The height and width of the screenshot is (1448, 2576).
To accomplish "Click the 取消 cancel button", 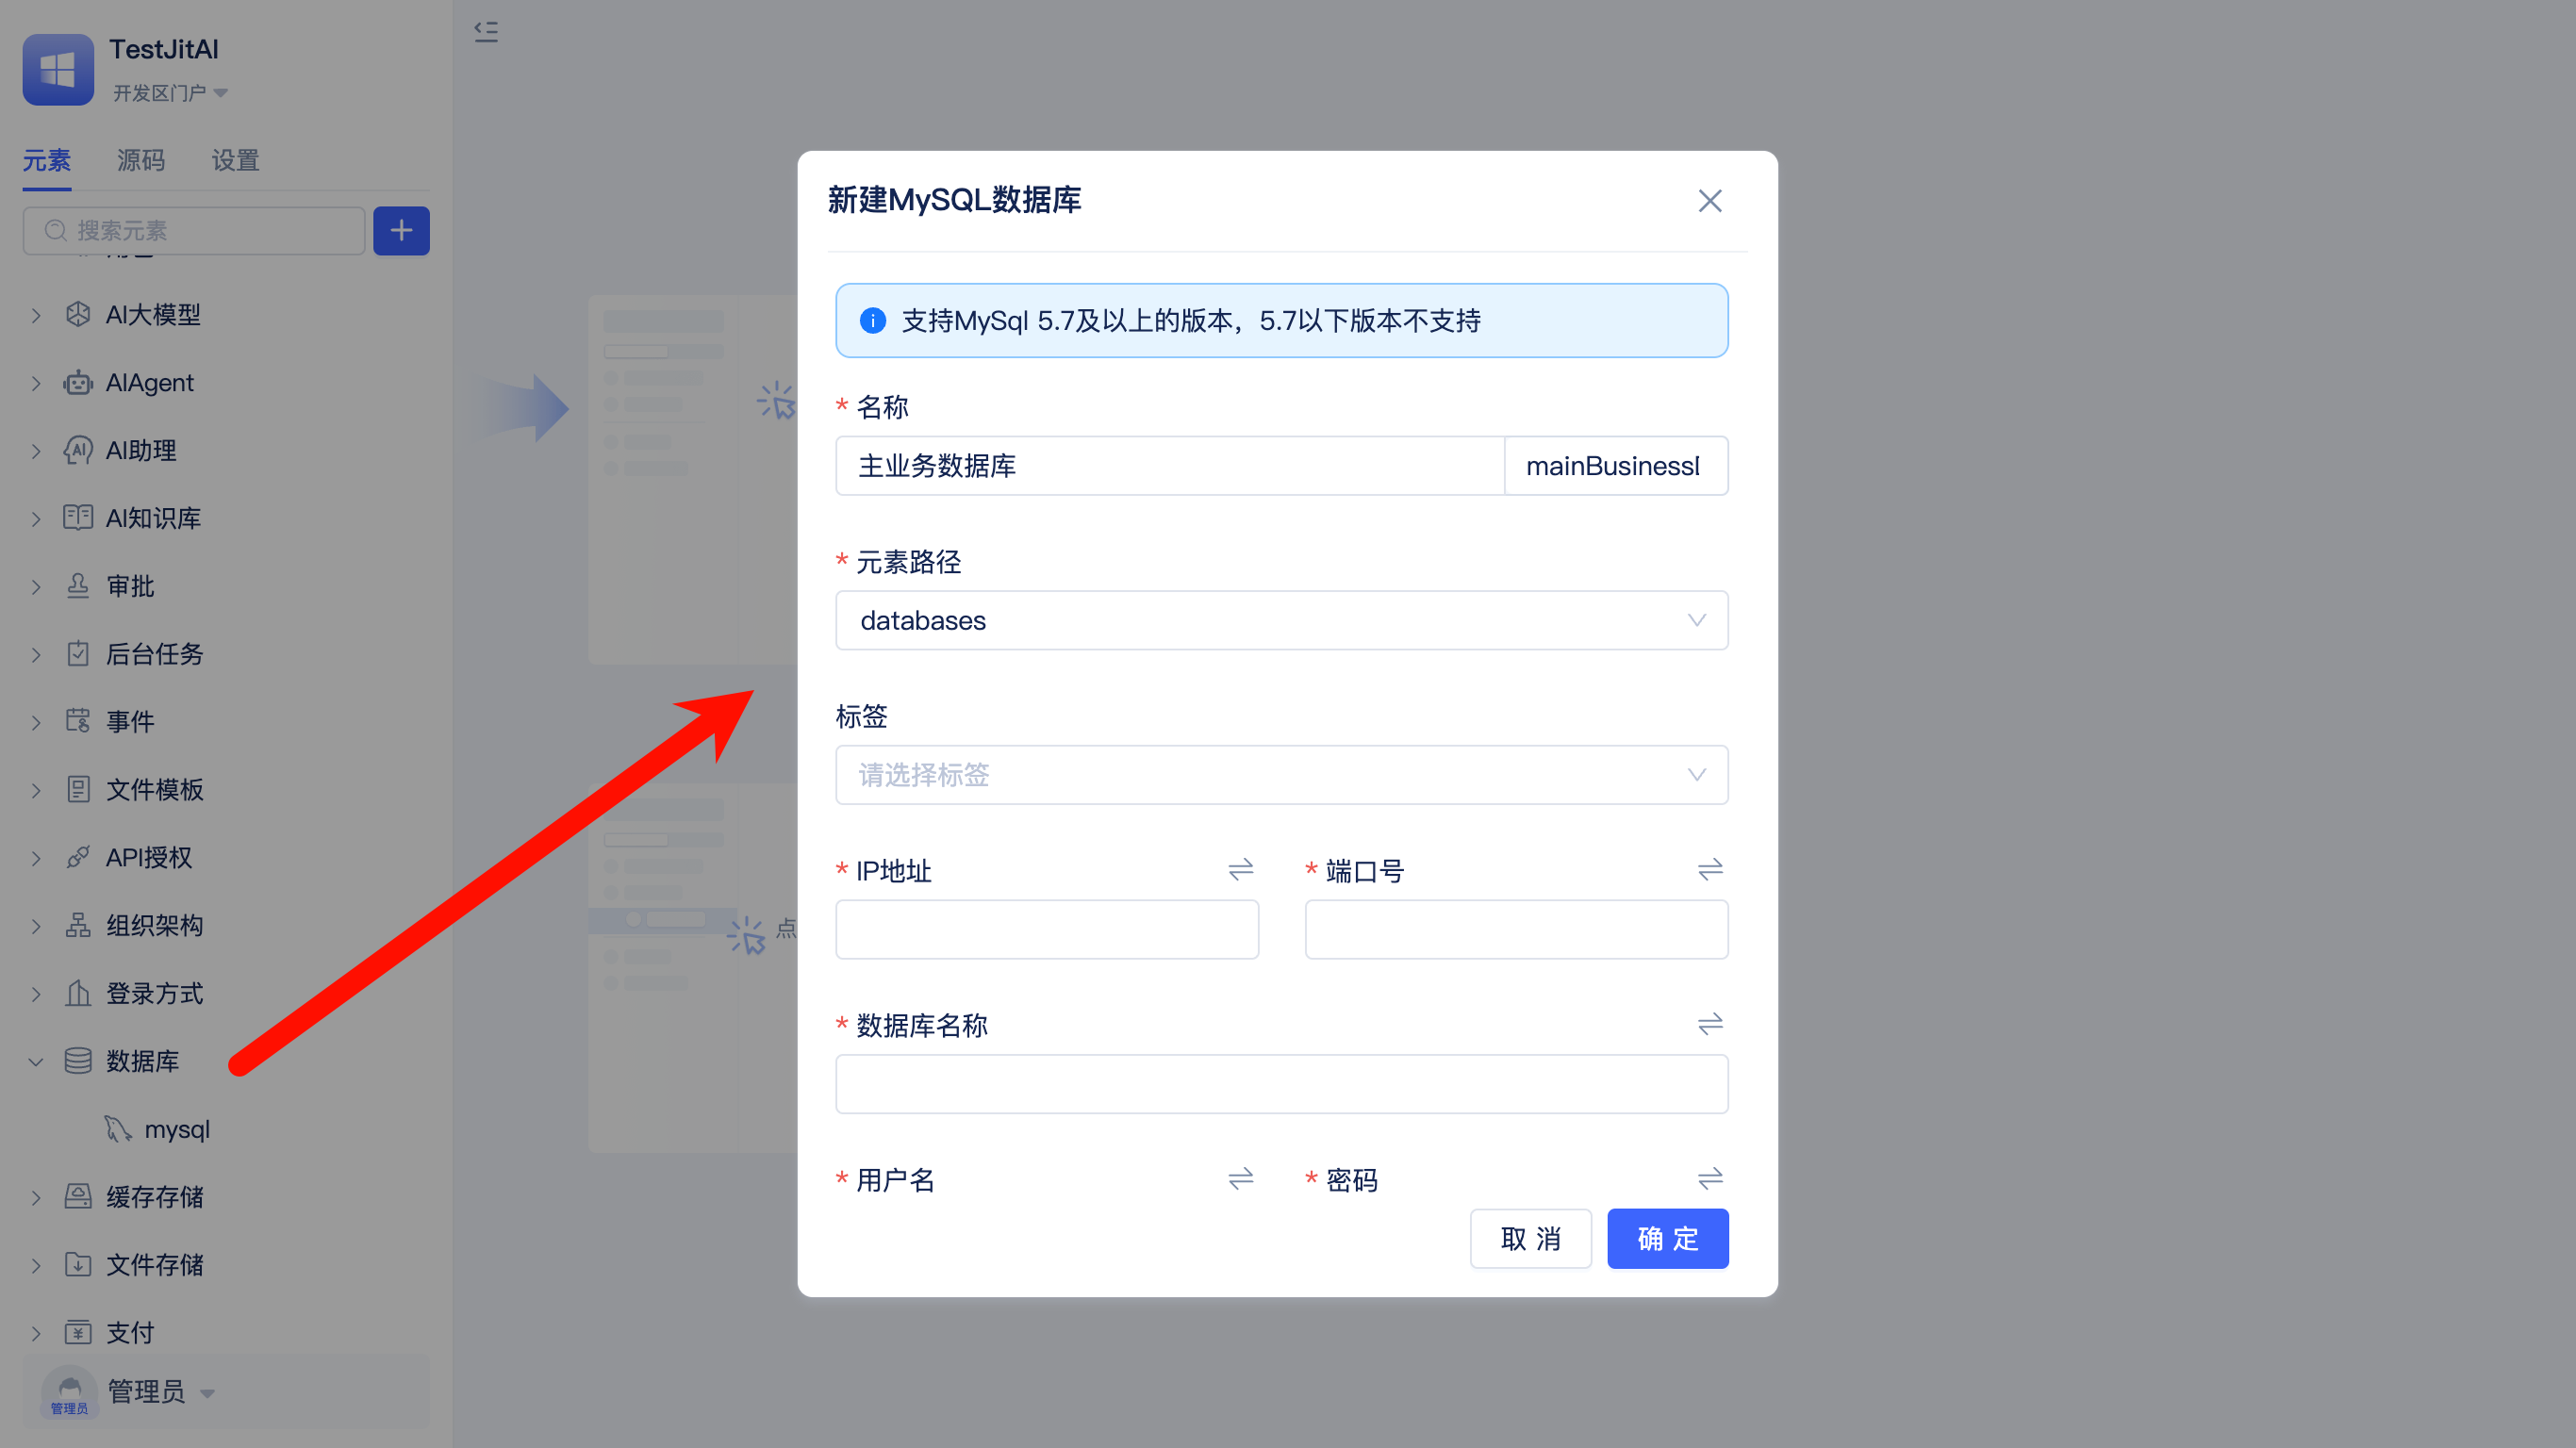I will pos(1530,1238).
